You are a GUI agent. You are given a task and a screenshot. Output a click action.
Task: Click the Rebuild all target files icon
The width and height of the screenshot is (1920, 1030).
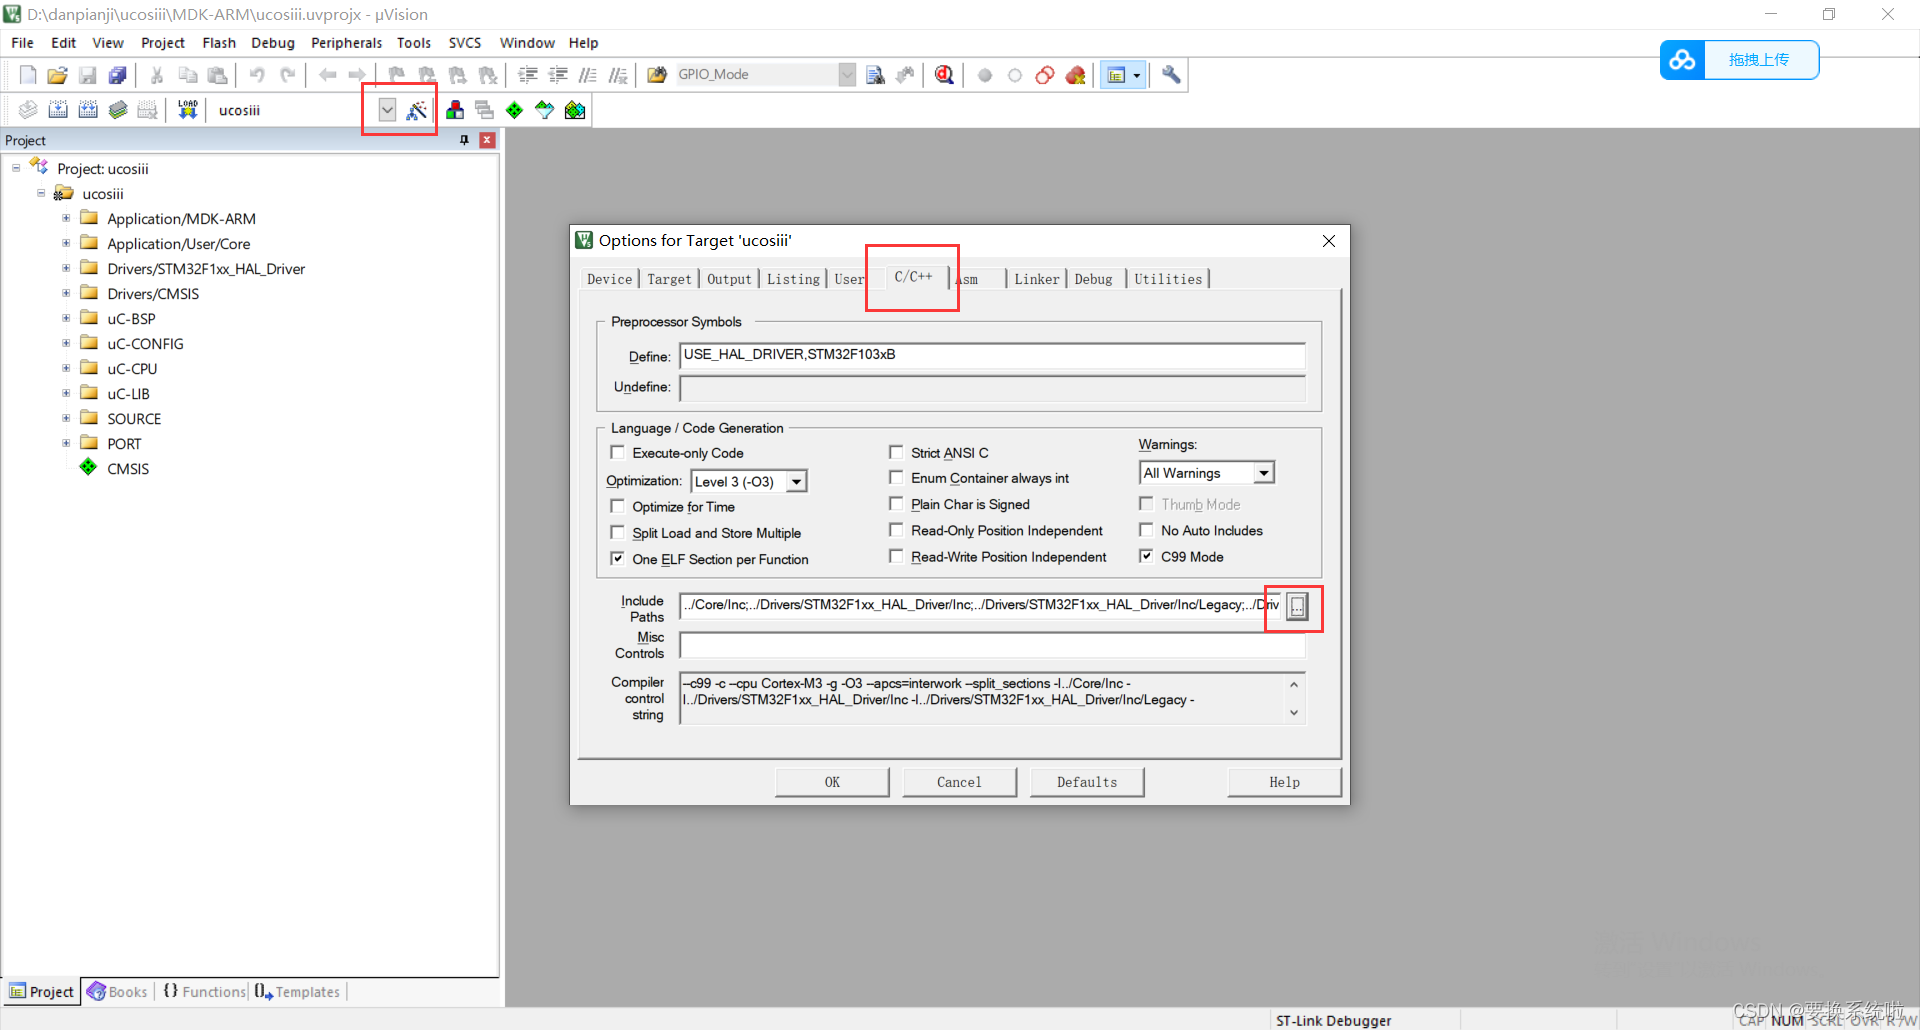click(88, 110)
